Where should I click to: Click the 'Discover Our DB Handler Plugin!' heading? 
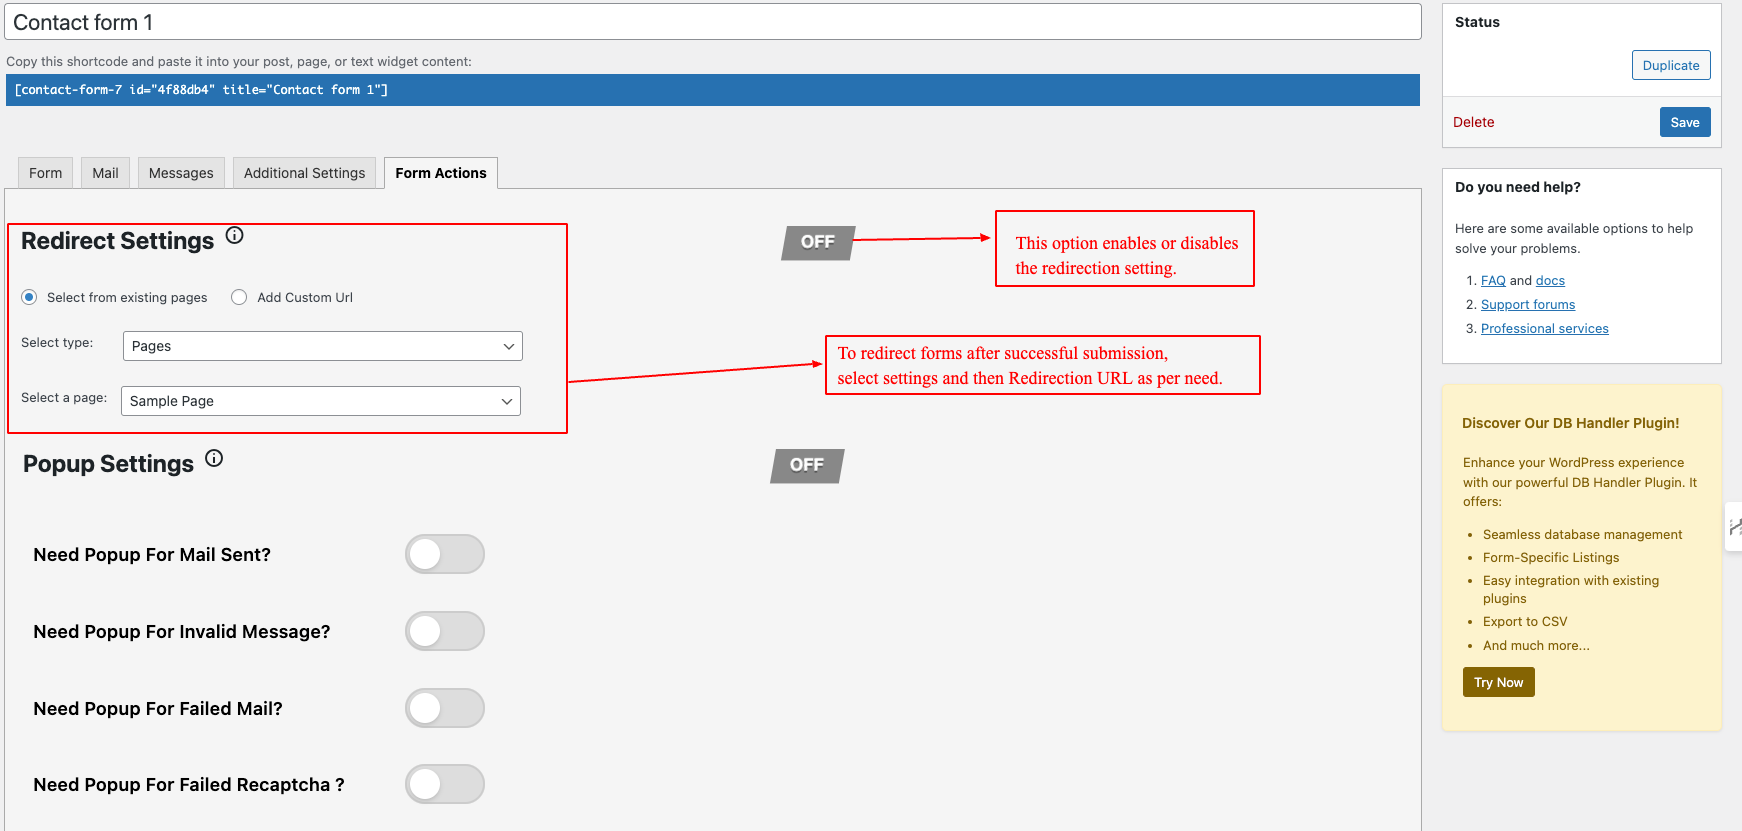pos(1571,423)
